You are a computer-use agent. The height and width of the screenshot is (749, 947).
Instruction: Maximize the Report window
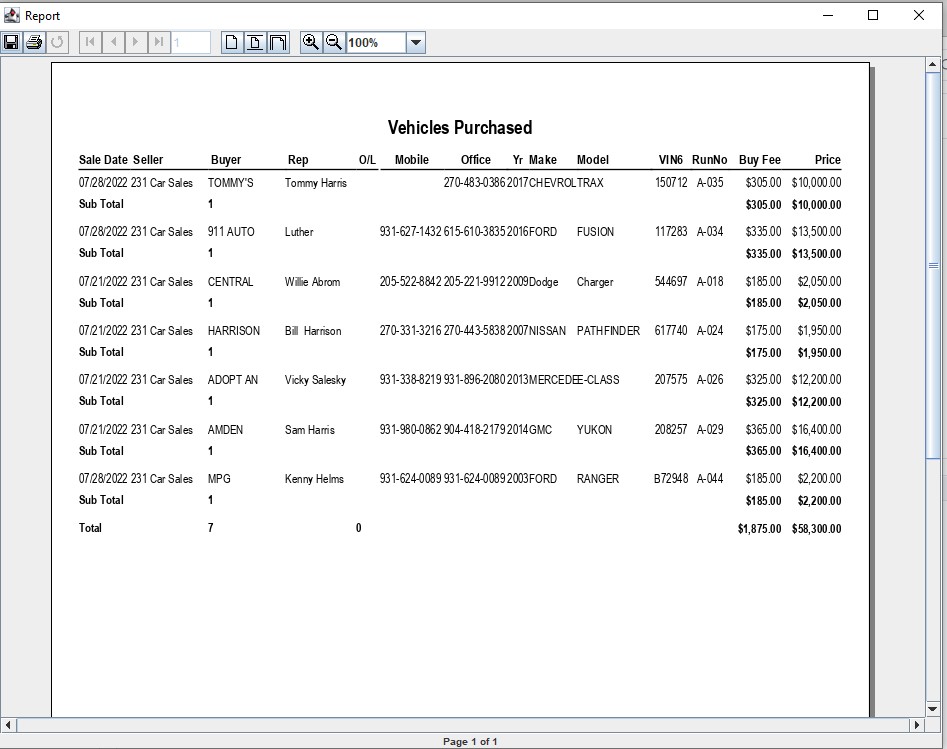pos(872,15)
